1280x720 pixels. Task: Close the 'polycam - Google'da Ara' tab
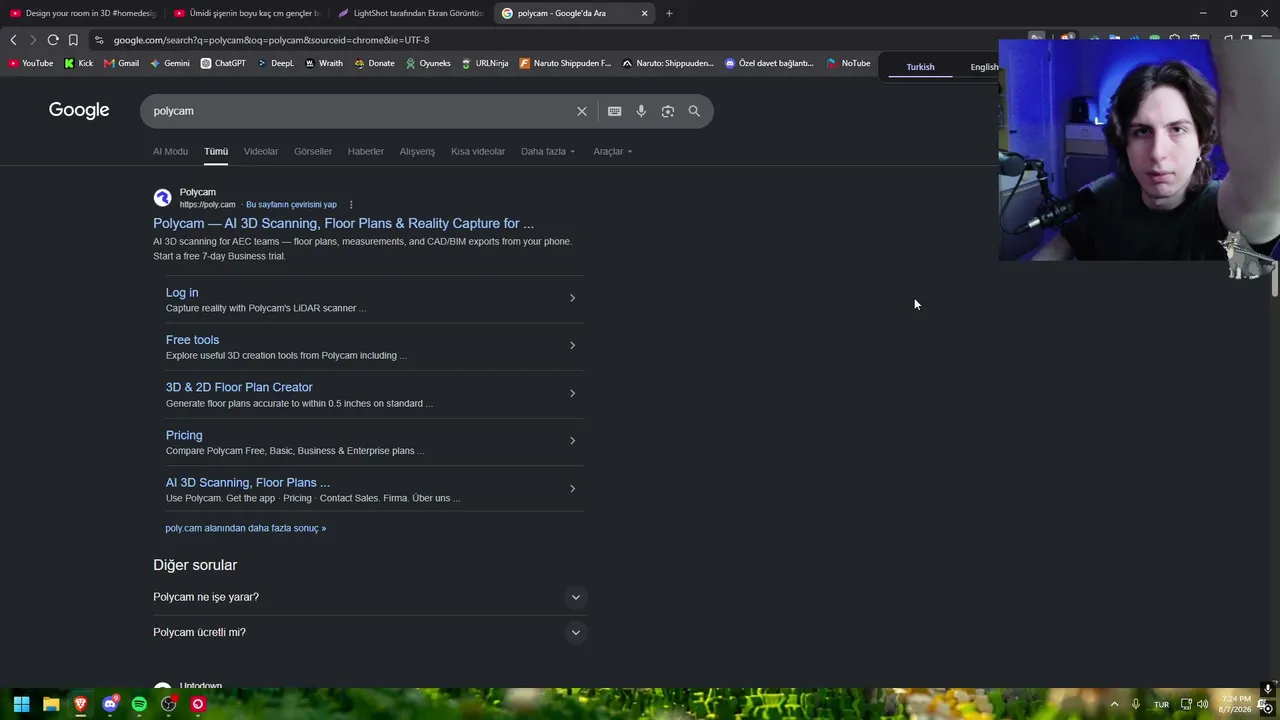click(644, 13)
